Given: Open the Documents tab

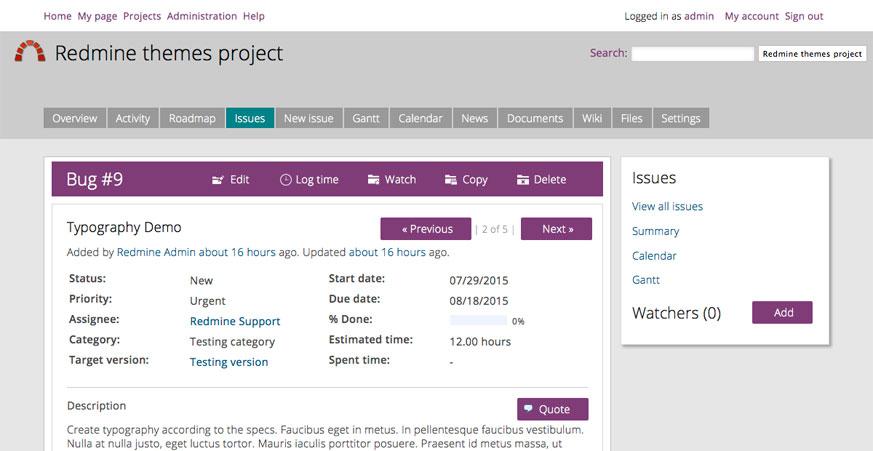Looking at the screenshot, I should click(x=535, y=118).
